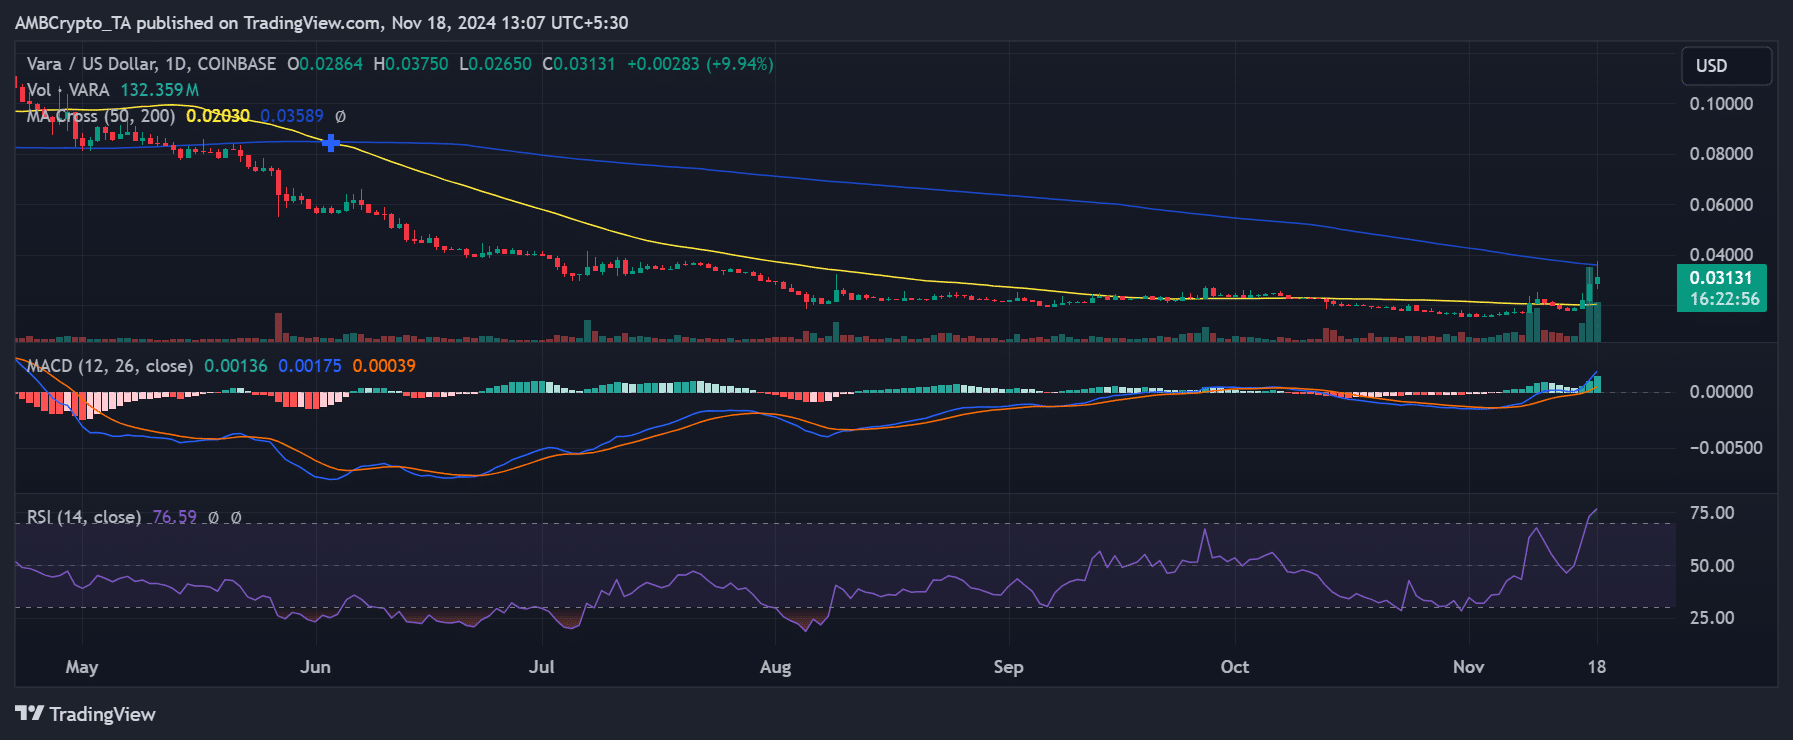The height and width of the screenshot is (740, 1793).
Task: Click the MACD histogram value 0.00039
Action: (384, 366)
